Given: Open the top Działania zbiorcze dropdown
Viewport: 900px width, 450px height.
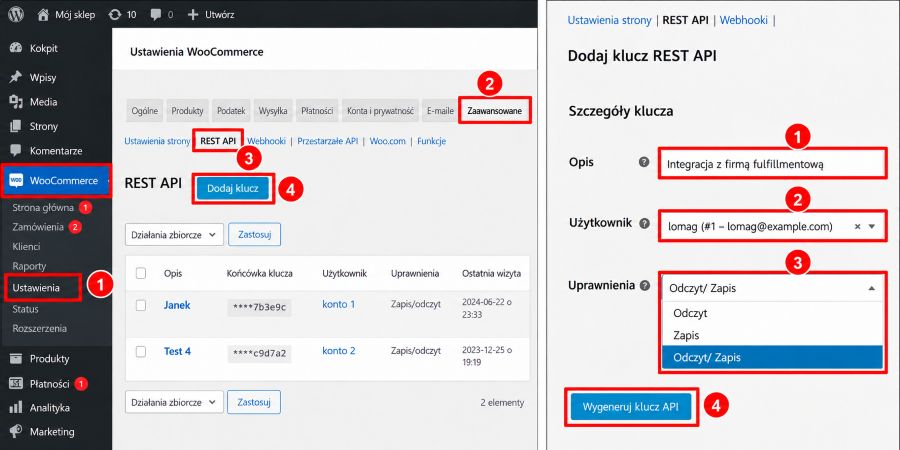Looking at the screenshot, I should pyautogui.click(x=174, y=235).
